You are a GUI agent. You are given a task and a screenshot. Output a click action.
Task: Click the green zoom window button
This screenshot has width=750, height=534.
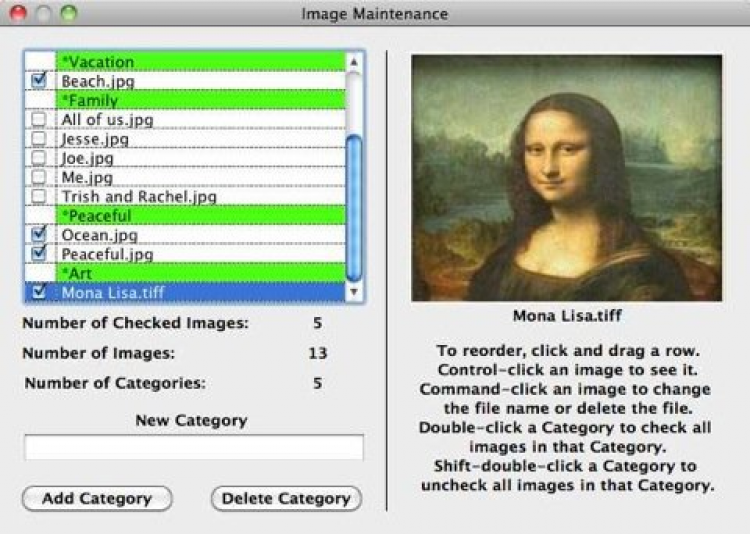pos(68,13)
